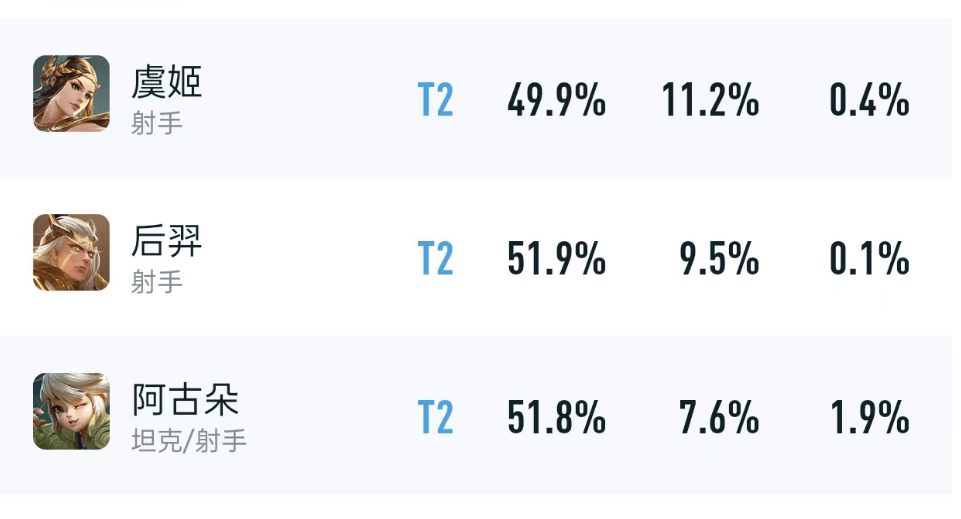Viewport: 961px width, 519px height.
Task: Click 后羿's 51.9% win rate
Action: 556,258
